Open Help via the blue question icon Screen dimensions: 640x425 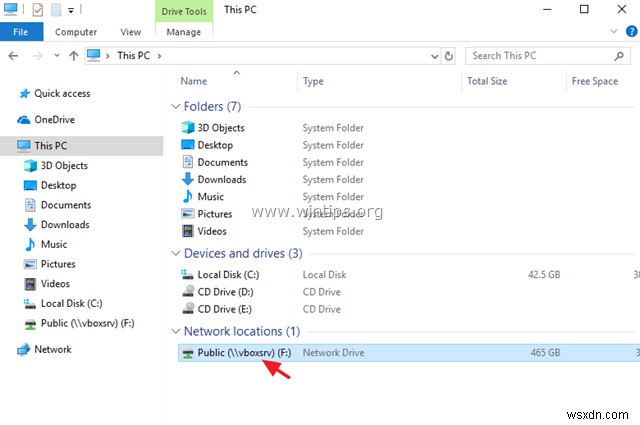[631, 31]
